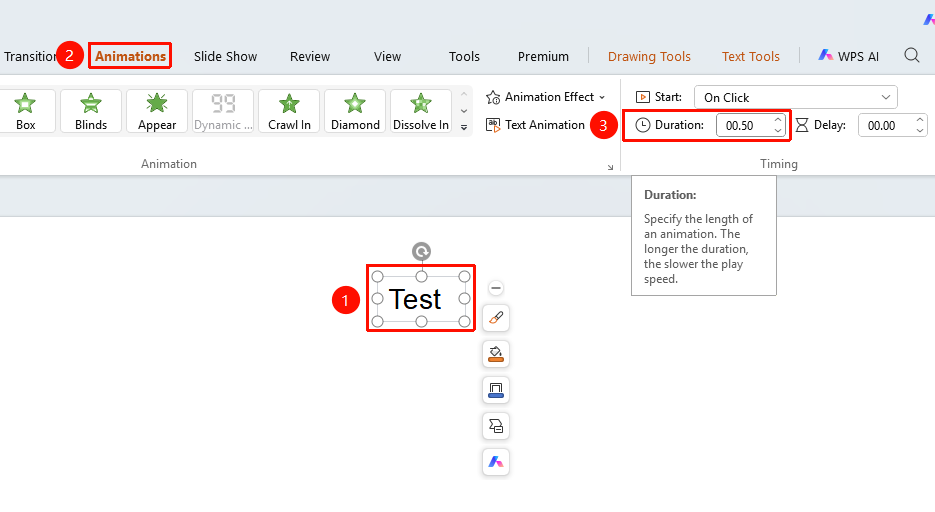Image resolution: width=935 pixels, height=512 pixels.
Task: Collapse the floating toolbar minus button
Action: click(x=496, y=288)
